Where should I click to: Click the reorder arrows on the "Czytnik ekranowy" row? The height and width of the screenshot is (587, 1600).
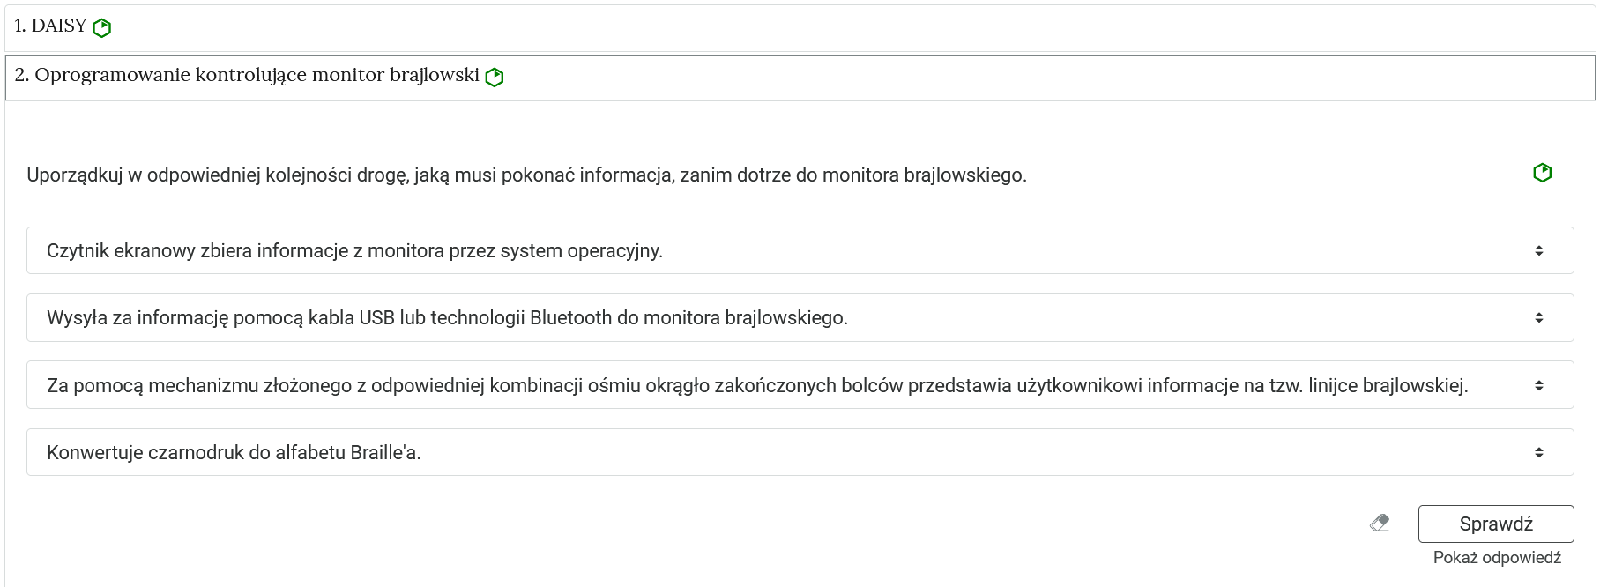point(1541,250)
